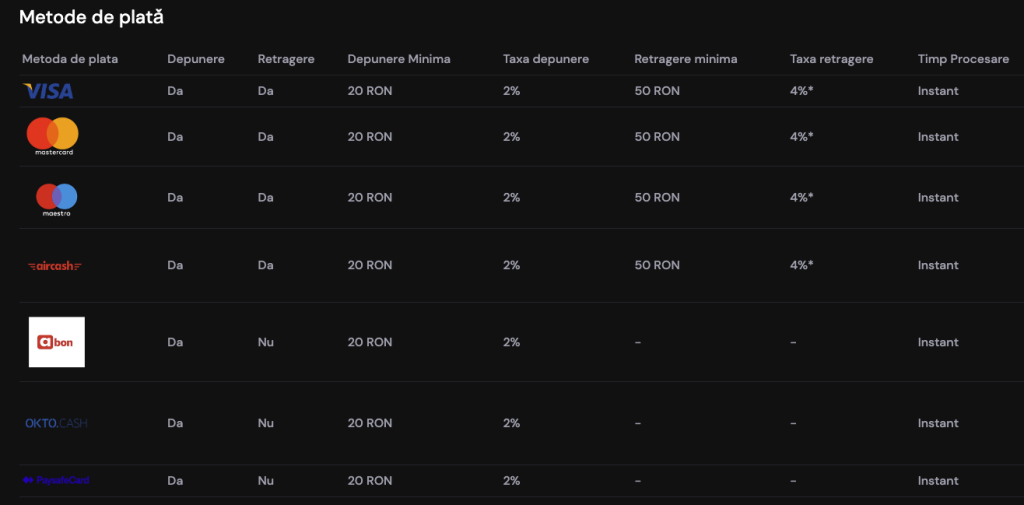This screenshot has height=505, width=1024.
Task: Click 'Da' under Retragere in VISA row
Action: tap(265, 91)
